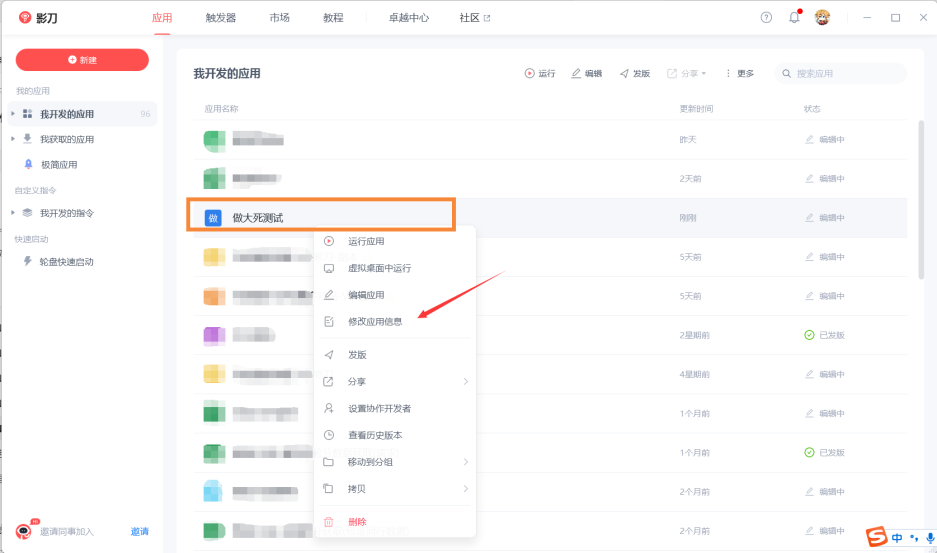Select 修改应用信息 from context menu
This screenshot has width=937, height=553.
[375, 321]
